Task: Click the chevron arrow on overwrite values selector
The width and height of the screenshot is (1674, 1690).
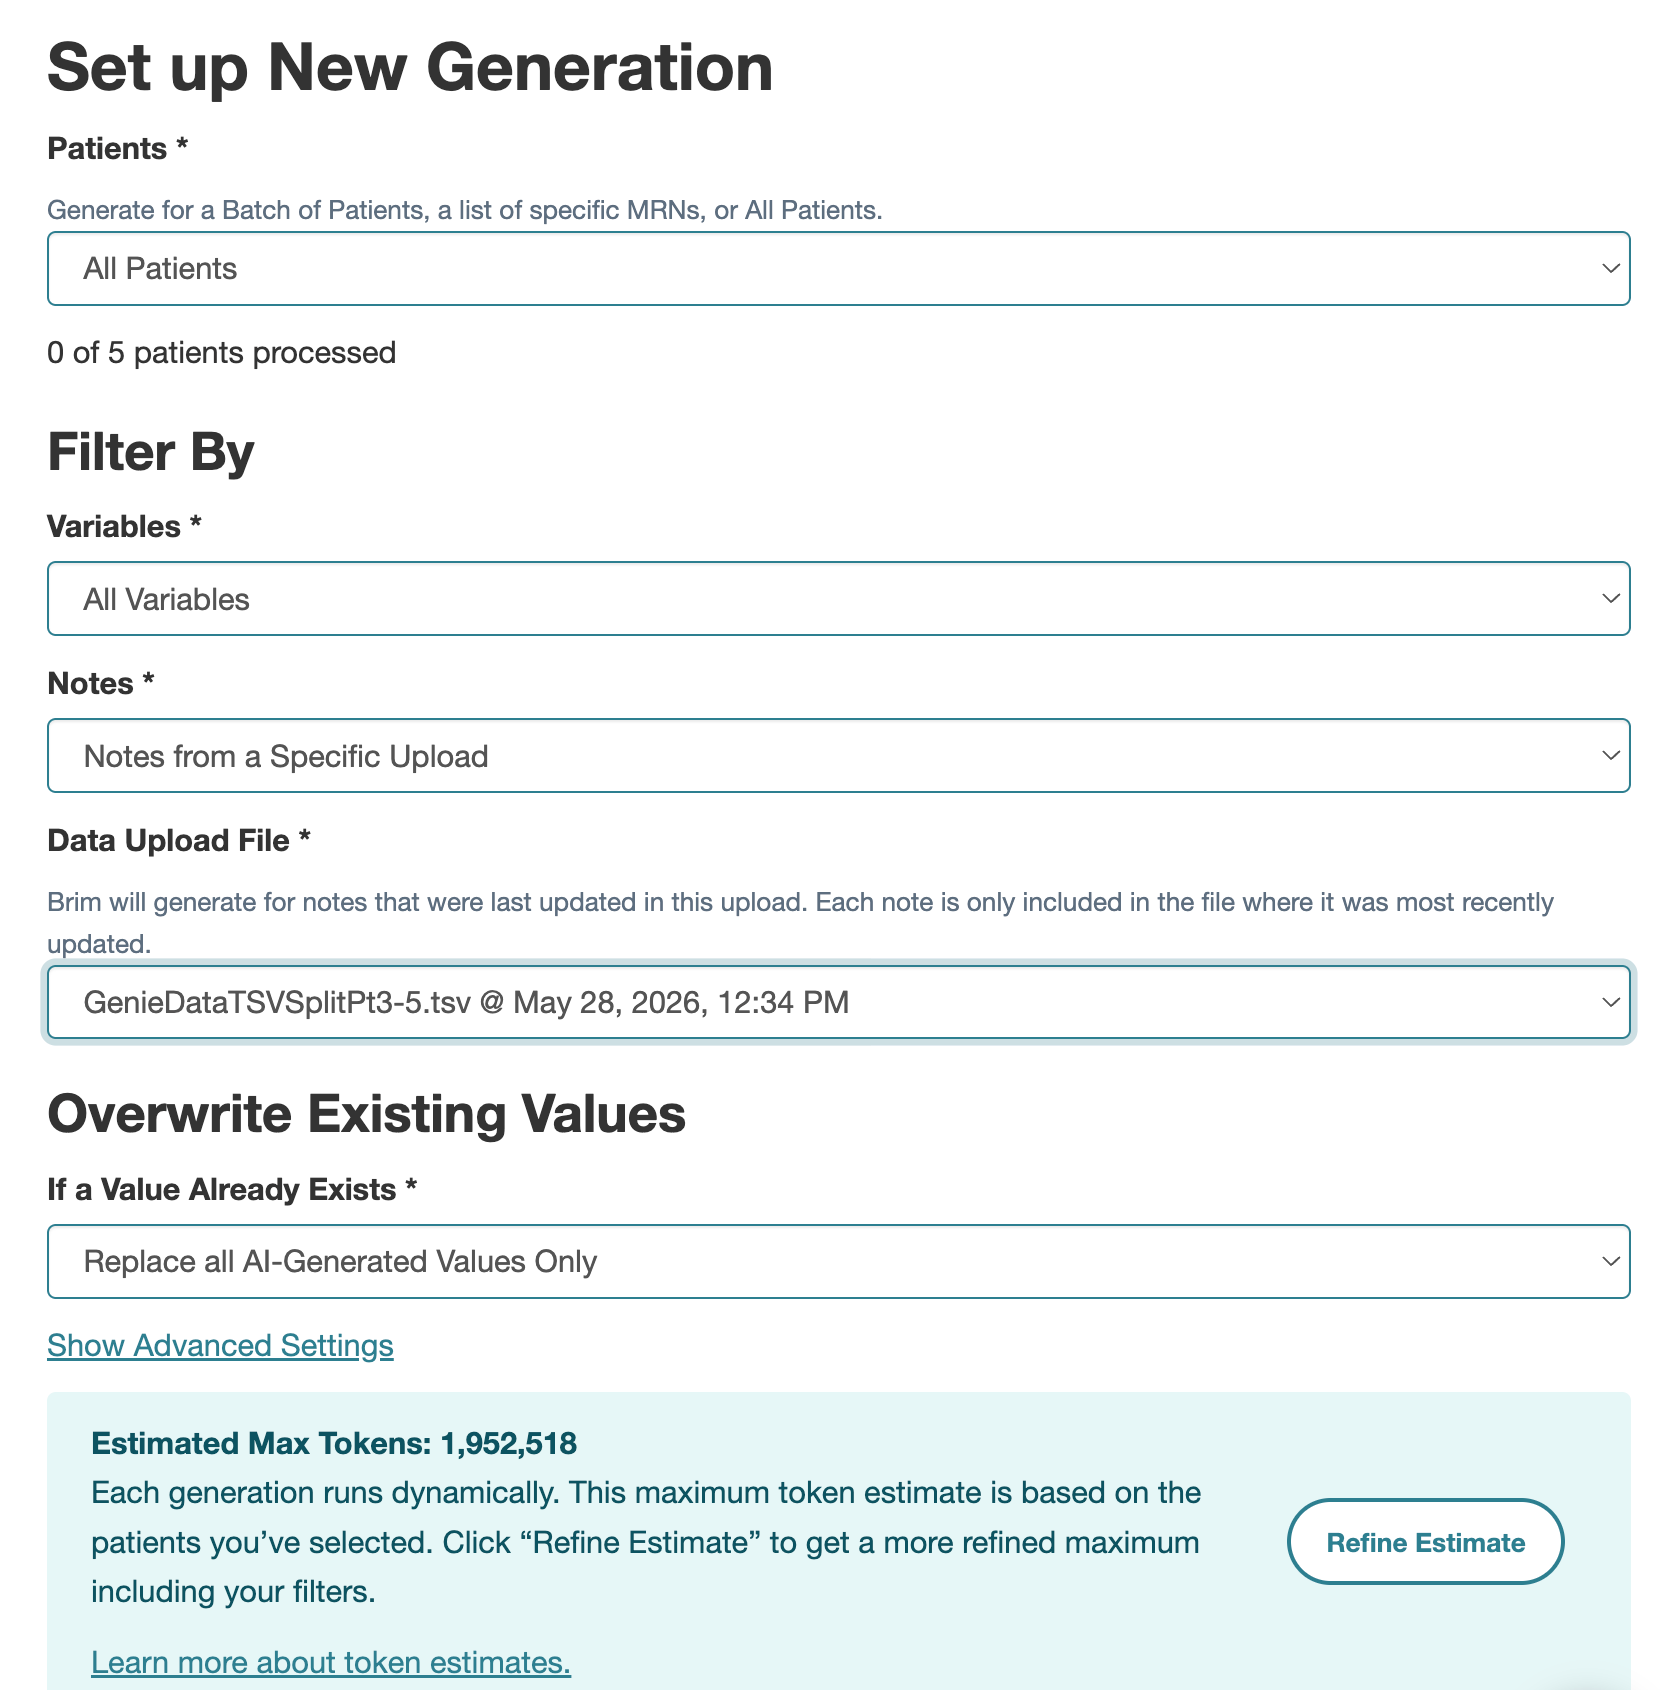Action: click(1610, 1262)
